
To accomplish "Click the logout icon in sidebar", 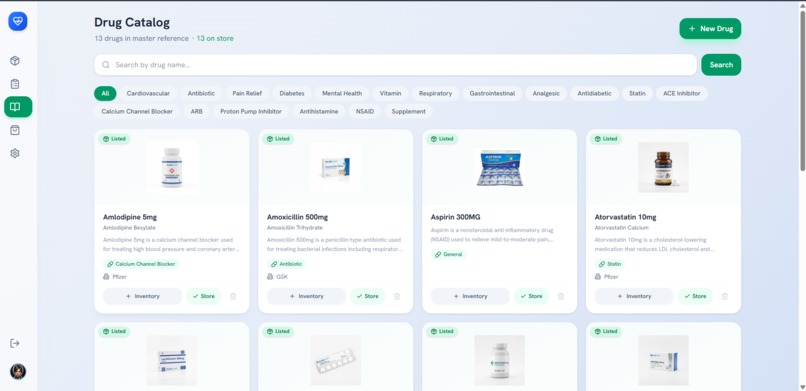I will [x=15, y=343].
